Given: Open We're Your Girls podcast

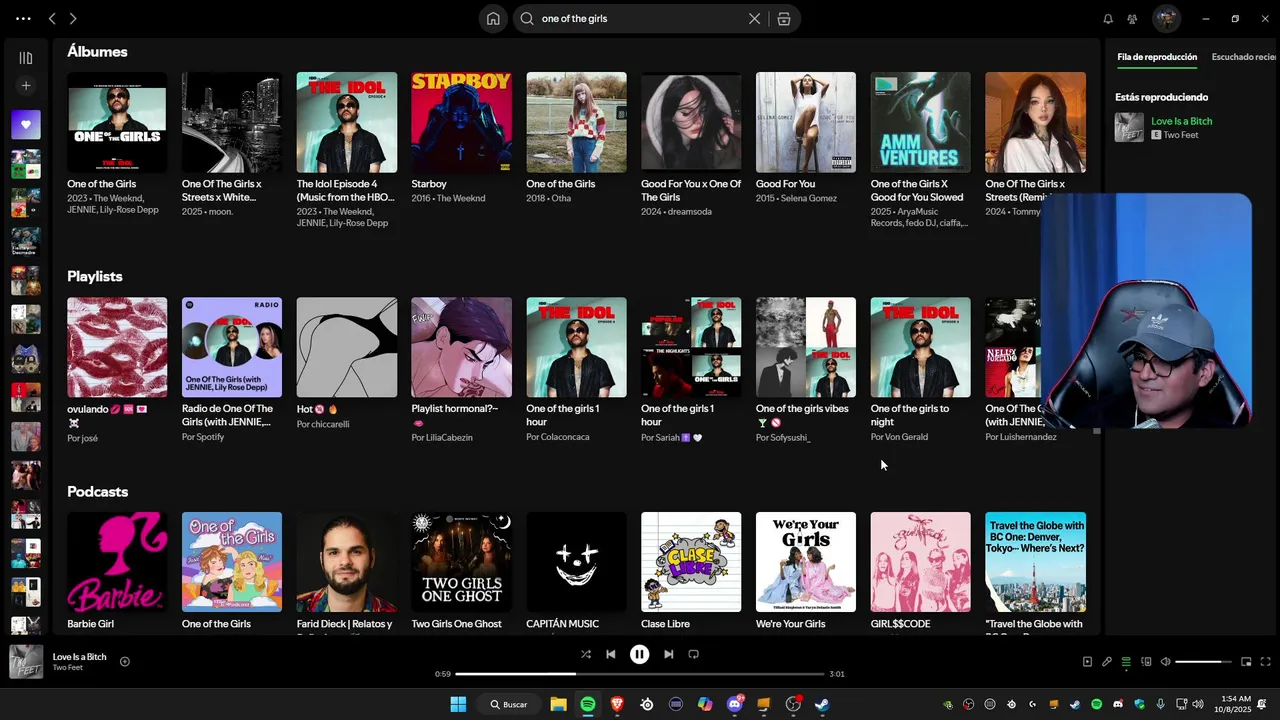Looking at the screenshot, I should 806,562.
